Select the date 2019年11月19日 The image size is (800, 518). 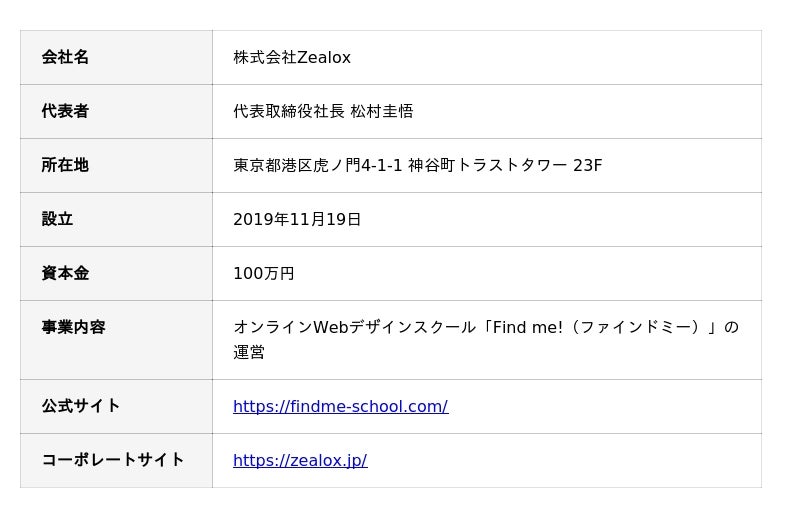tap(297, 219)
